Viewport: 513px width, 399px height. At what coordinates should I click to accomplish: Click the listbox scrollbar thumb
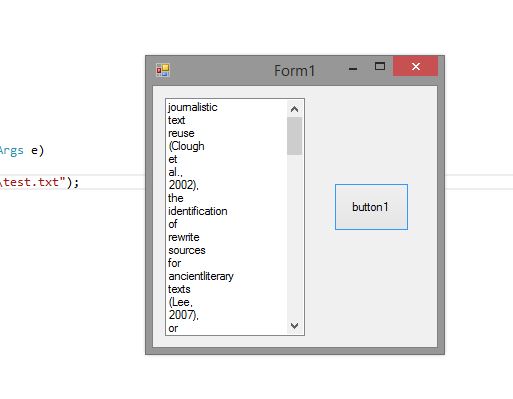point(294,136)
